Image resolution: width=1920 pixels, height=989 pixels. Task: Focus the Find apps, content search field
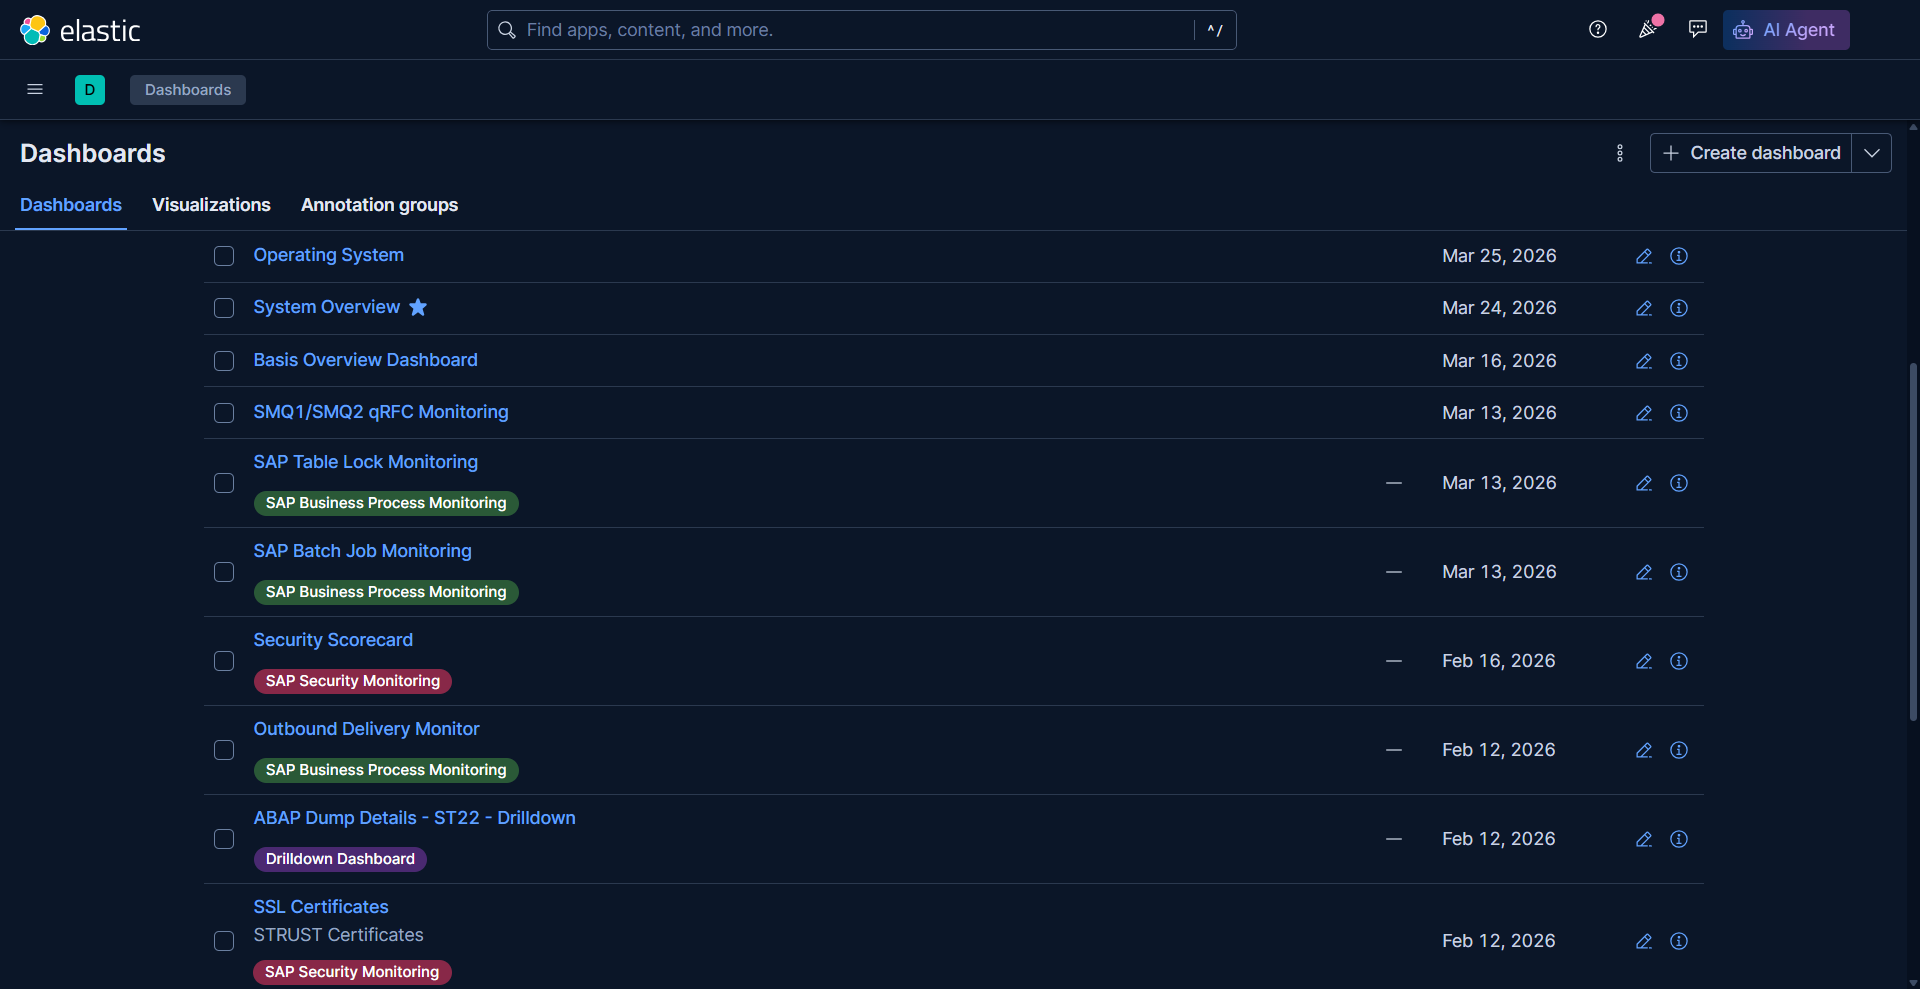point(861,30)
